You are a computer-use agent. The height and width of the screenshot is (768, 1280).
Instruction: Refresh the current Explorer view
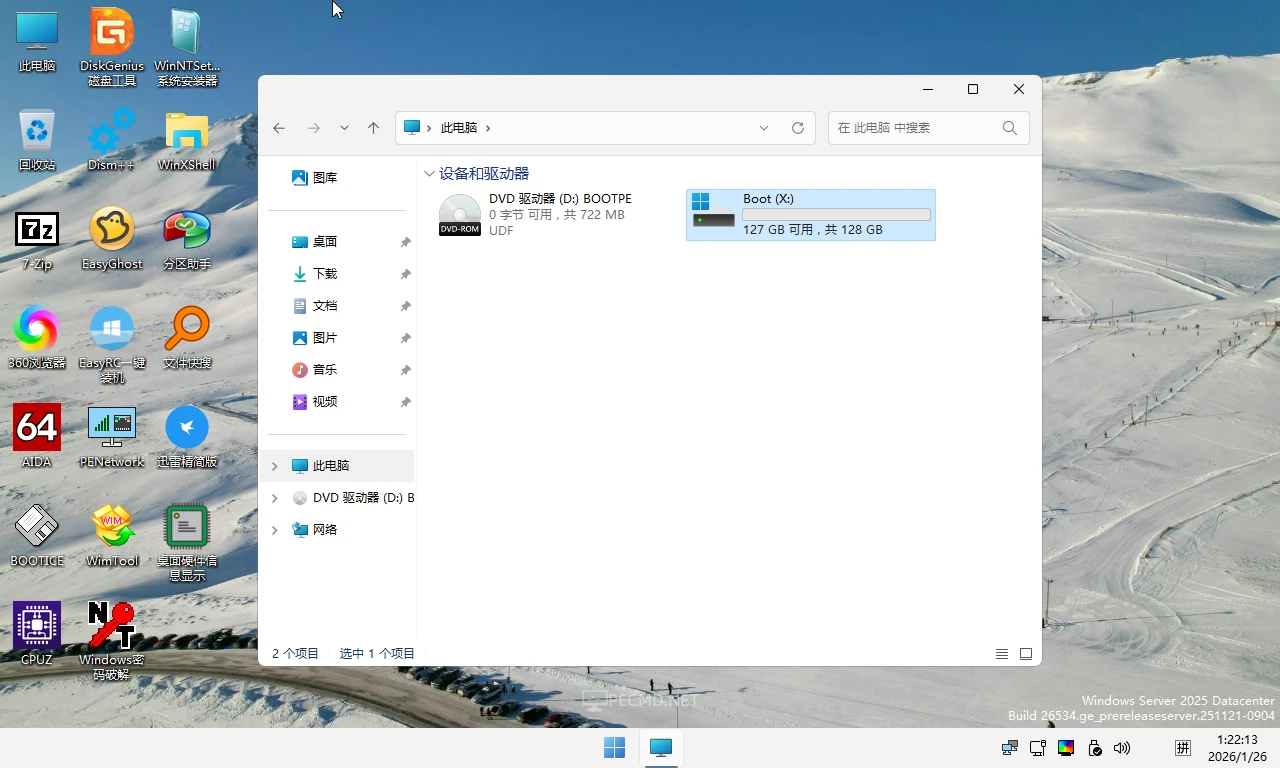coord(797,127)
